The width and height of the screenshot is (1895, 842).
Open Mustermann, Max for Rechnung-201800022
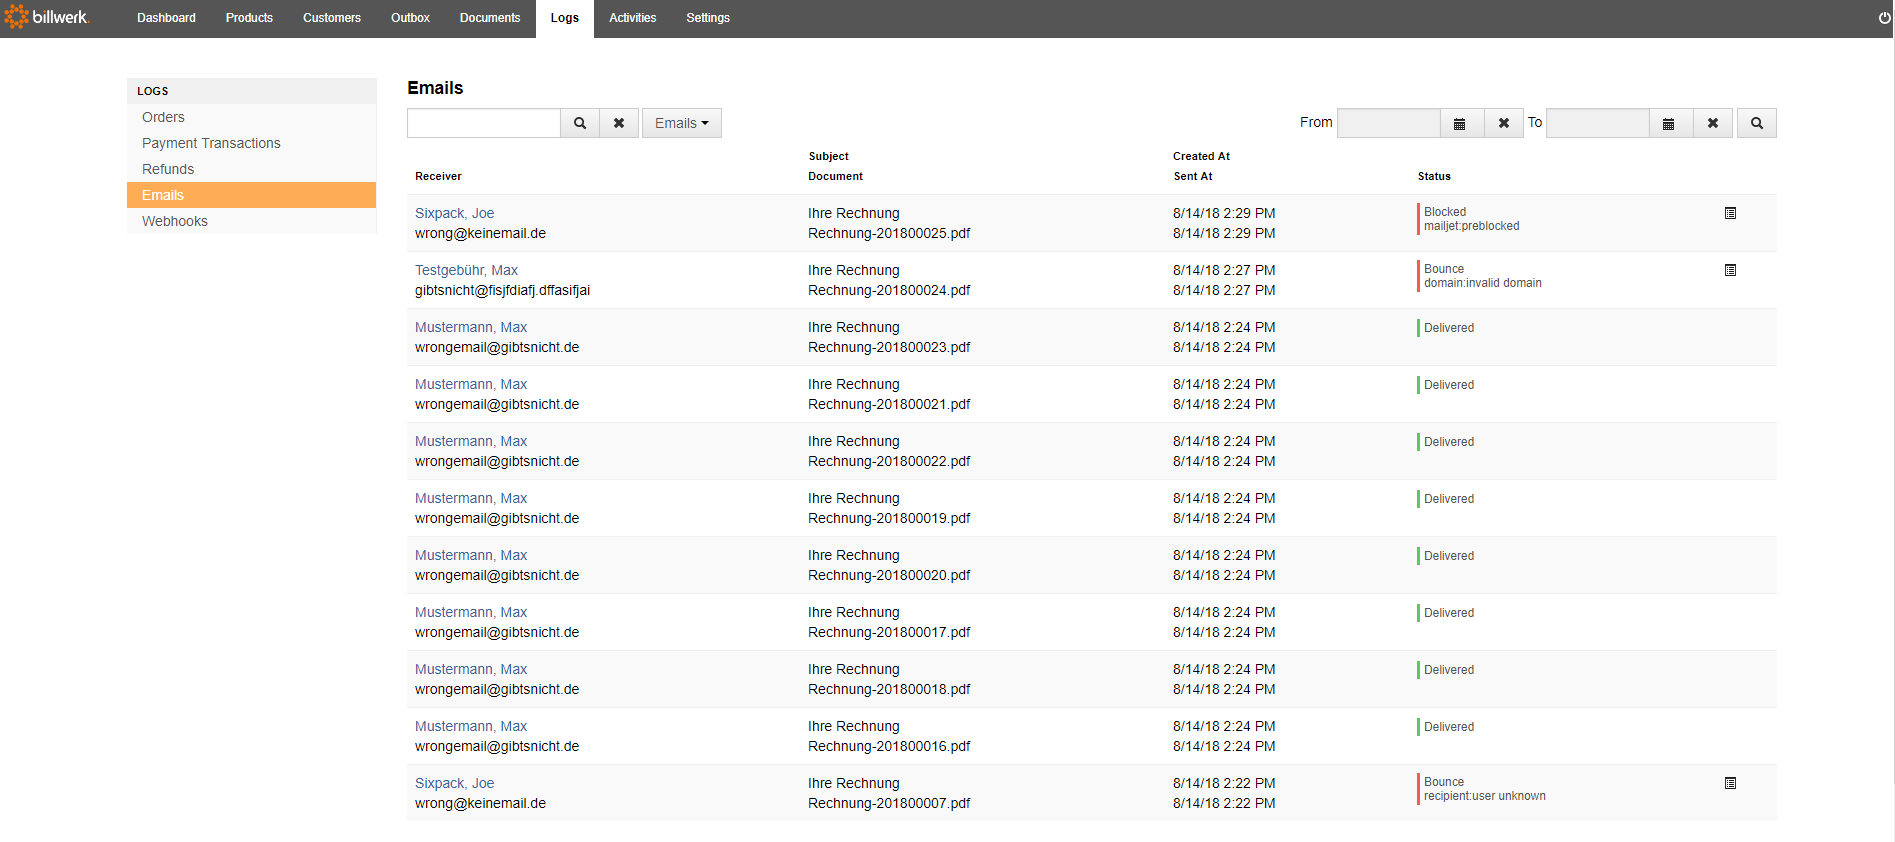471,441
